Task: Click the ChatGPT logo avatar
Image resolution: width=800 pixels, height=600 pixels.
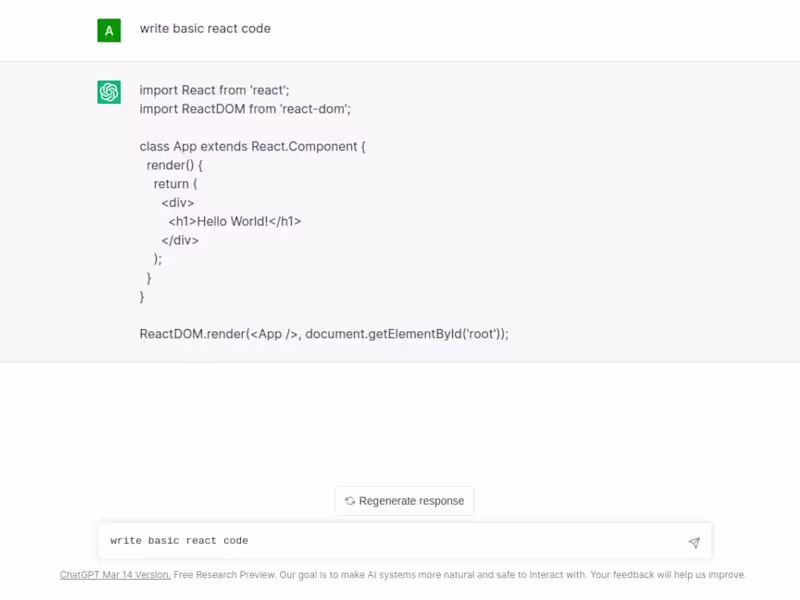Action: pyautogui.click(x=109, y=92)
